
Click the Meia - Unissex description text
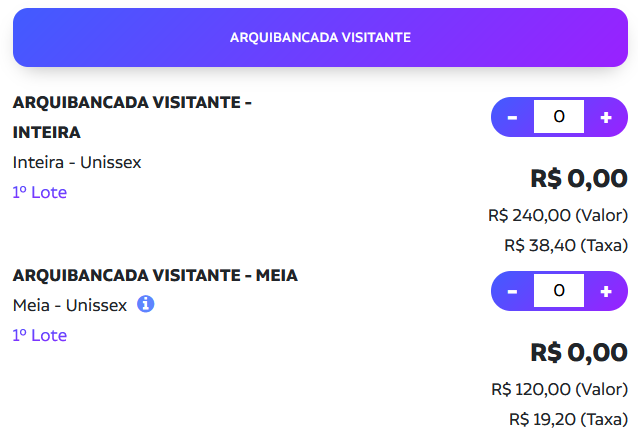tap(70, 305)
